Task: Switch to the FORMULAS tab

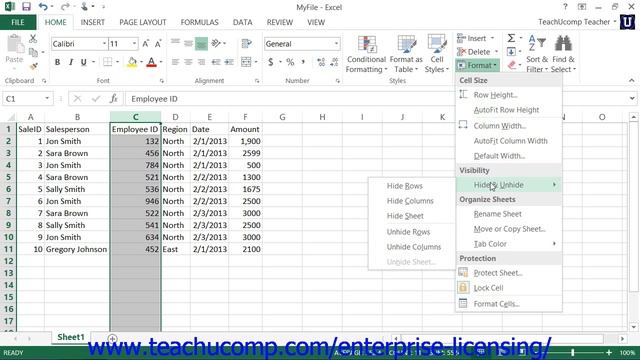Action: click(x=200, y=22)
